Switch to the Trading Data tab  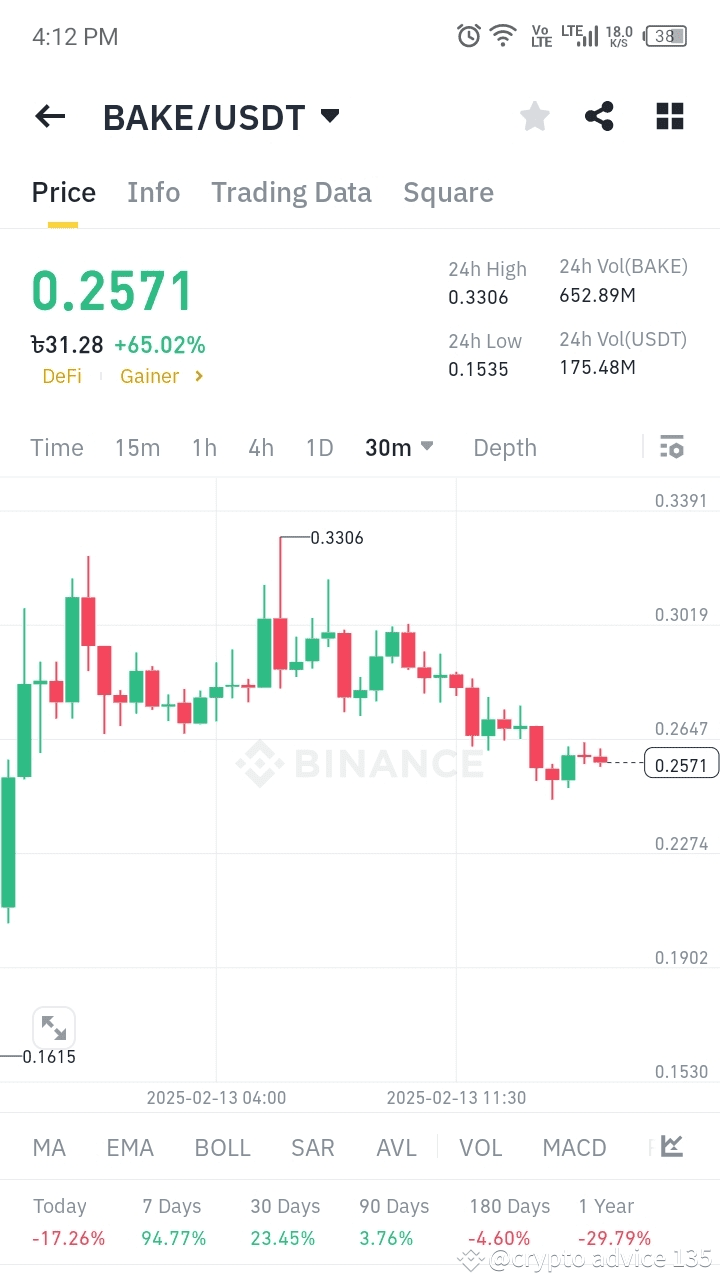click(291, 192)
